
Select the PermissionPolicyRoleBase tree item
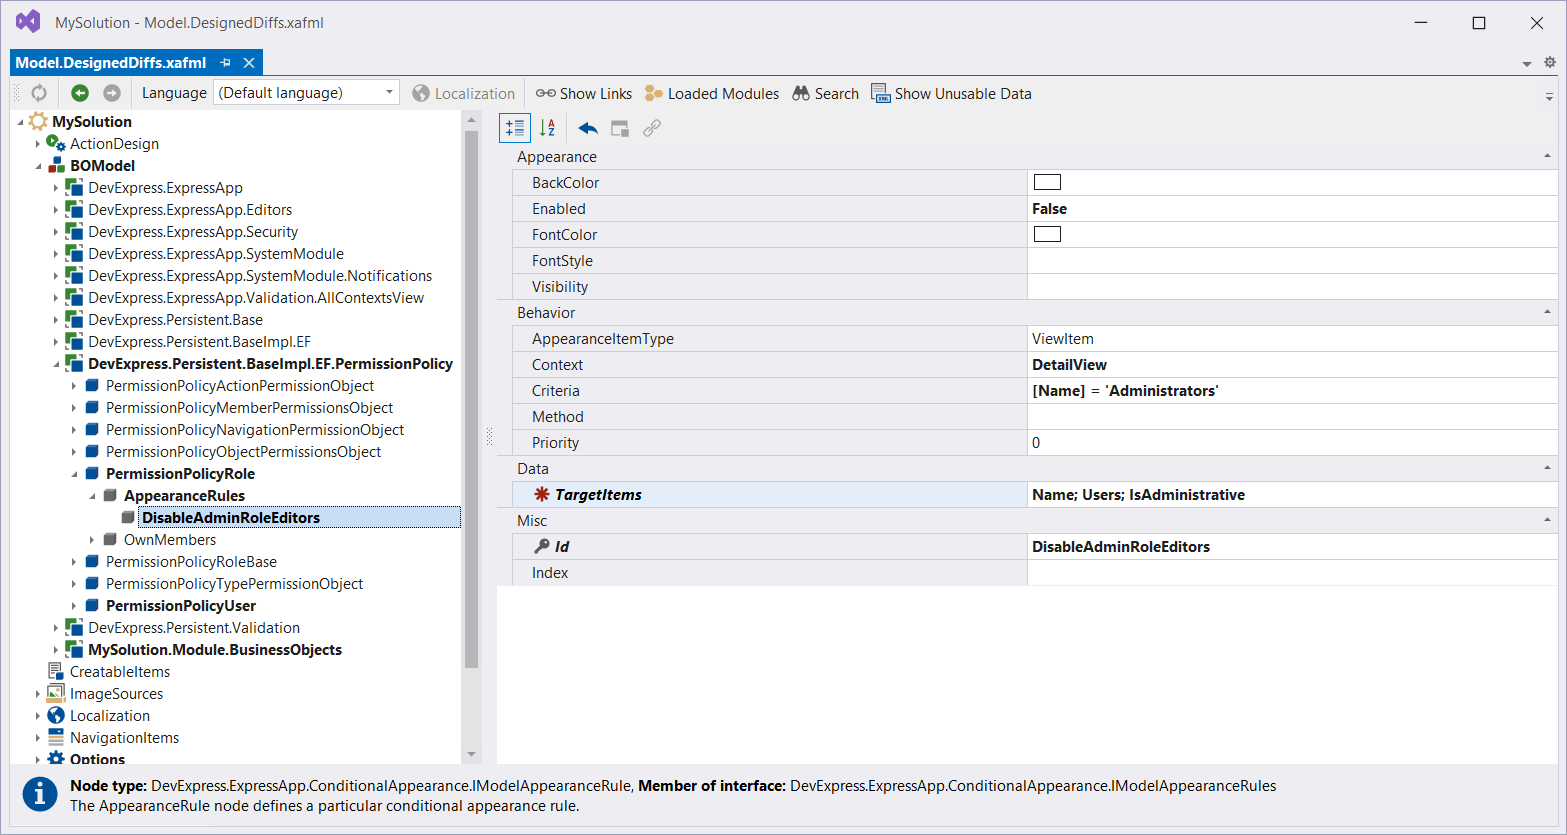point(191,561)
